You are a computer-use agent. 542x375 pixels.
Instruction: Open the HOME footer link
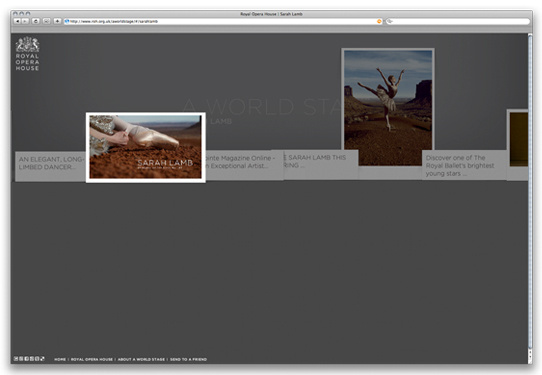tap(60, 359)
